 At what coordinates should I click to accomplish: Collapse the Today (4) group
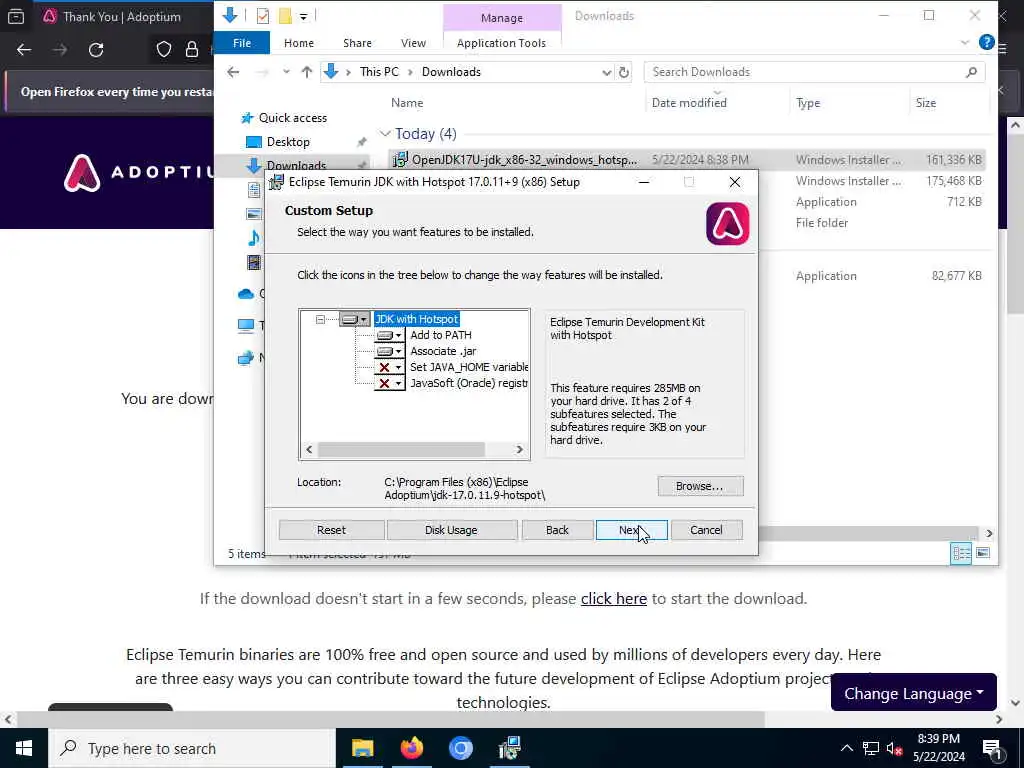click(385, 134)
